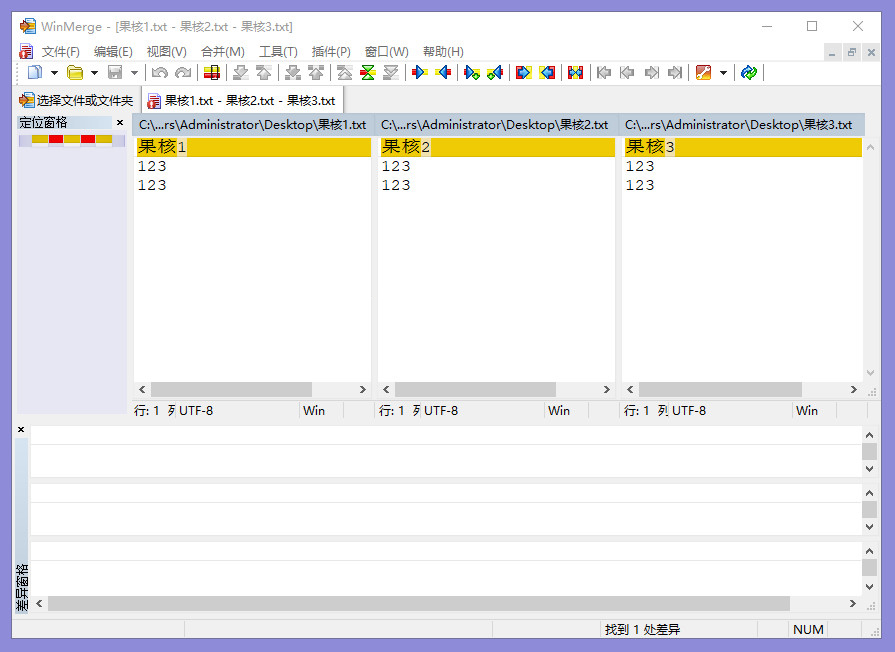Image resolution: width=895 pixels, height=652 pixels.
Task: Open the dropdown beside the plugin settings icon
Action: coord(723,72)
